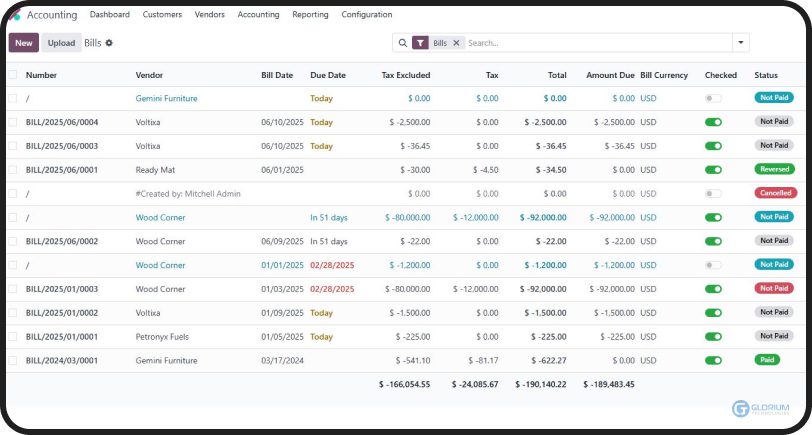Image resolution: width=812 pixels, height=435 pixels.
Task: Open the Reporting menu
Action: tap(310, 15)
